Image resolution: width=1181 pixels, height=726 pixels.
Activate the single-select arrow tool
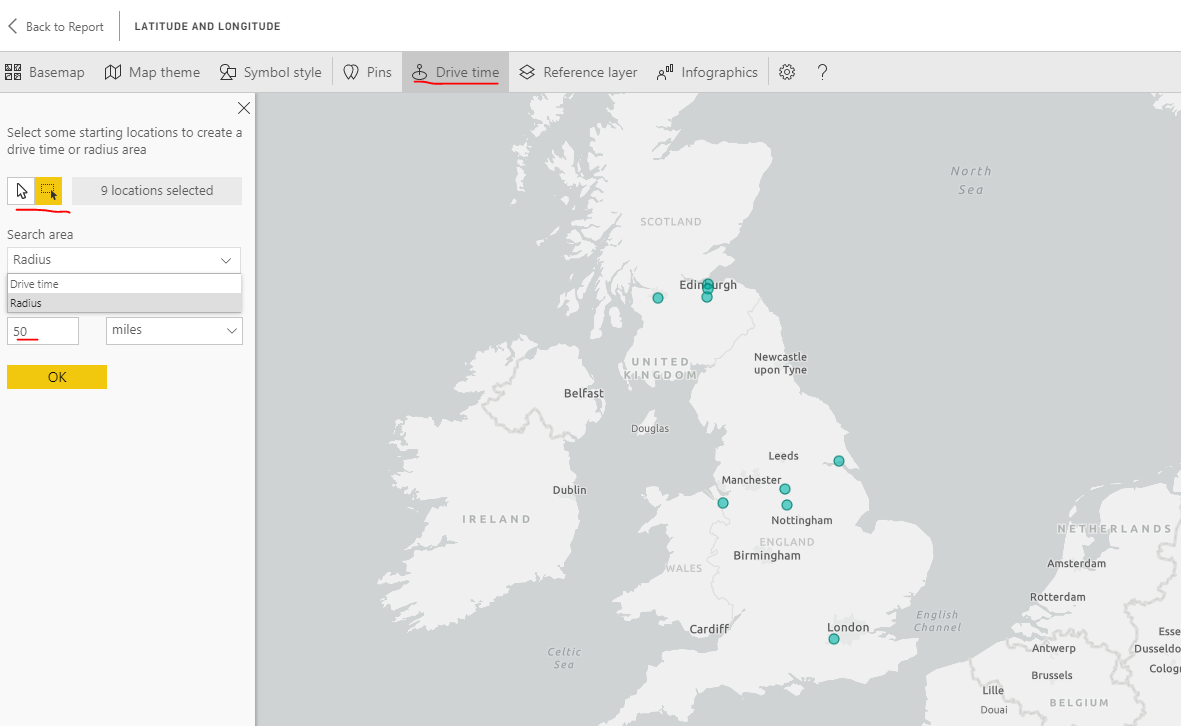click(x=21, y=191)
